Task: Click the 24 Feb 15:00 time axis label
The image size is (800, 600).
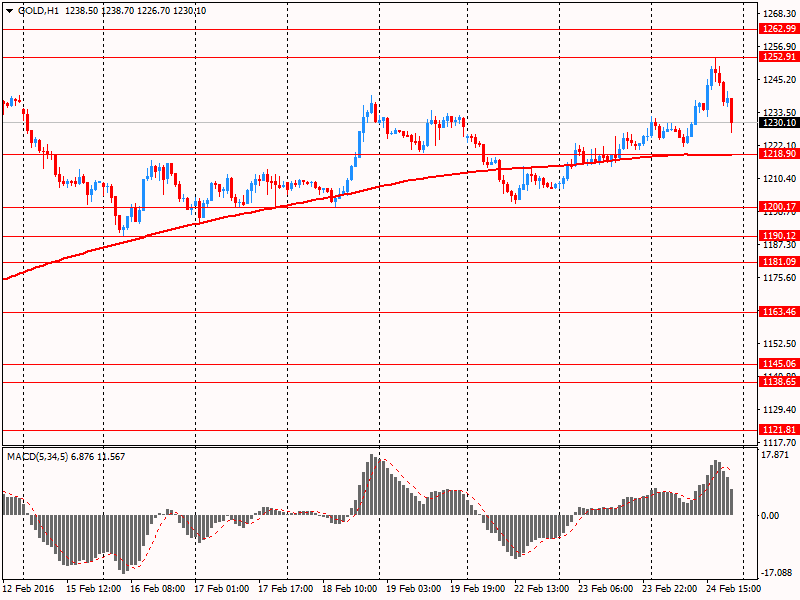Action: pyautogui.click(x=735, y=589)
